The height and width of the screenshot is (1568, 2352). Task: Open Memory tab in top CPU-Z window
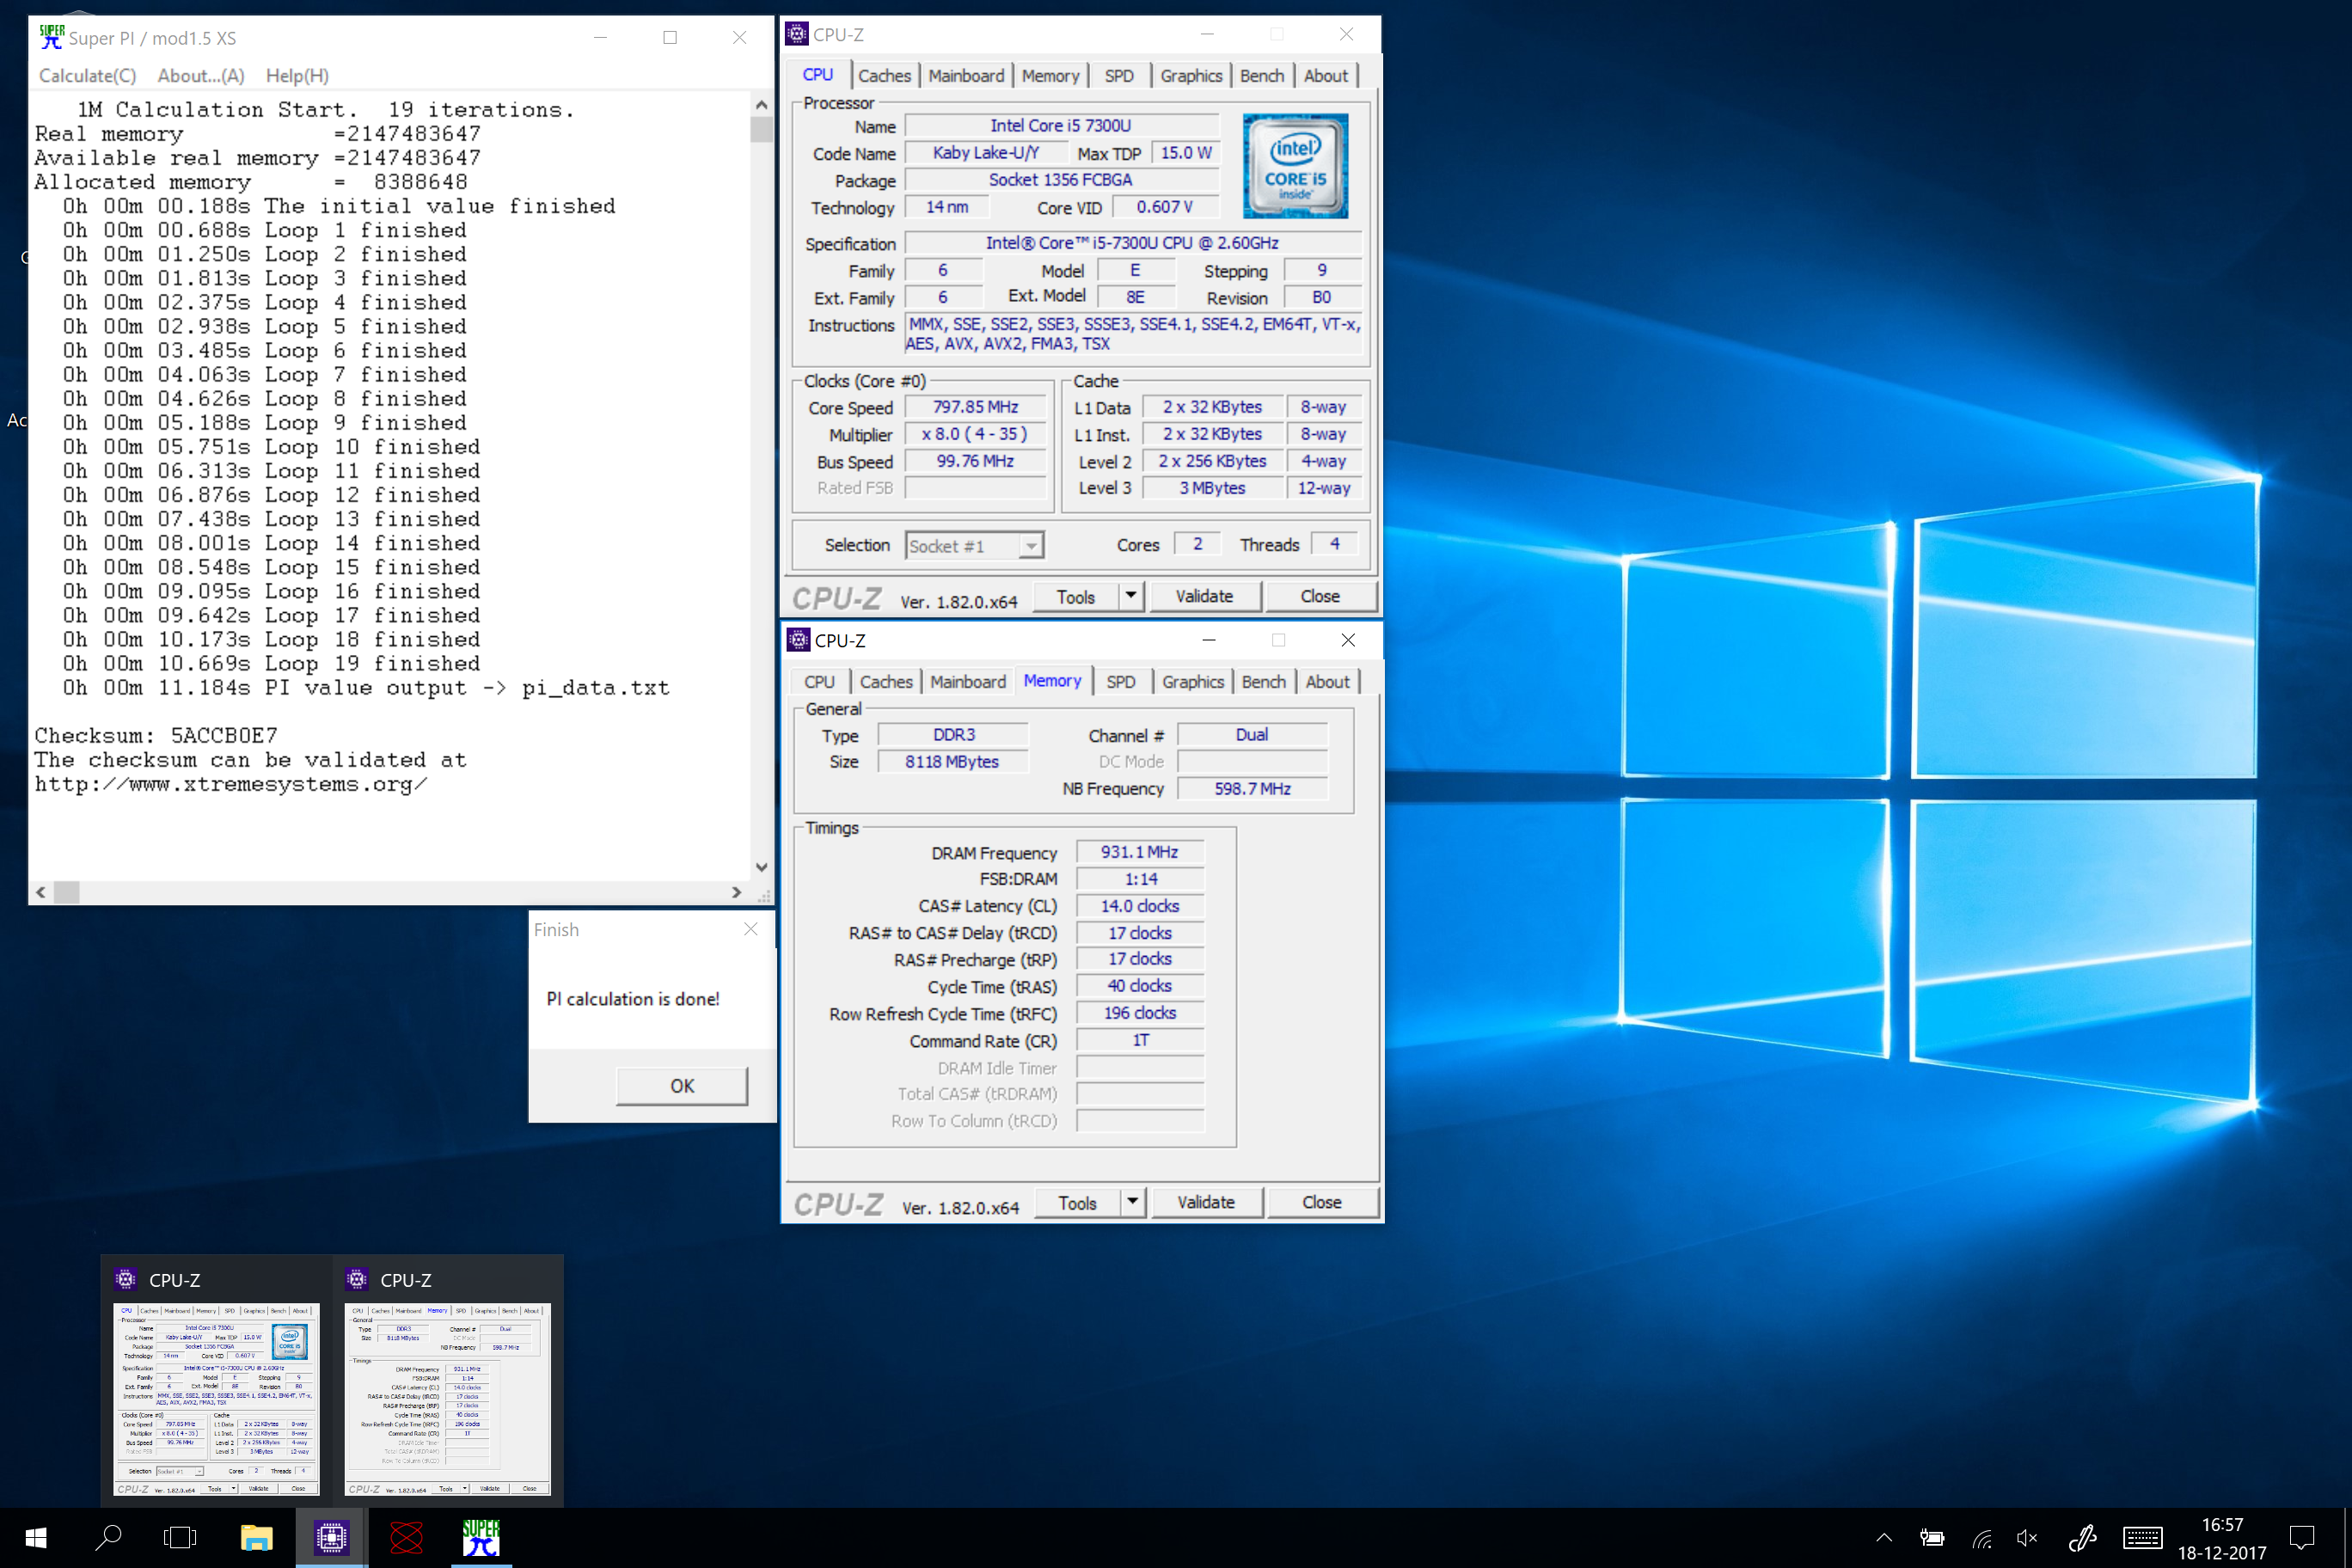click(1050, 76)
